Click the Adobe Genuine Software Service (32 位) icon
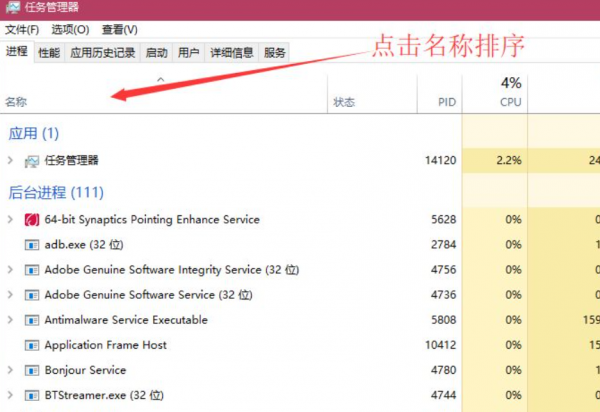Image resolution: width=600 pixels, height=412 pixels. pyautogui.click(x=32, y=295)
